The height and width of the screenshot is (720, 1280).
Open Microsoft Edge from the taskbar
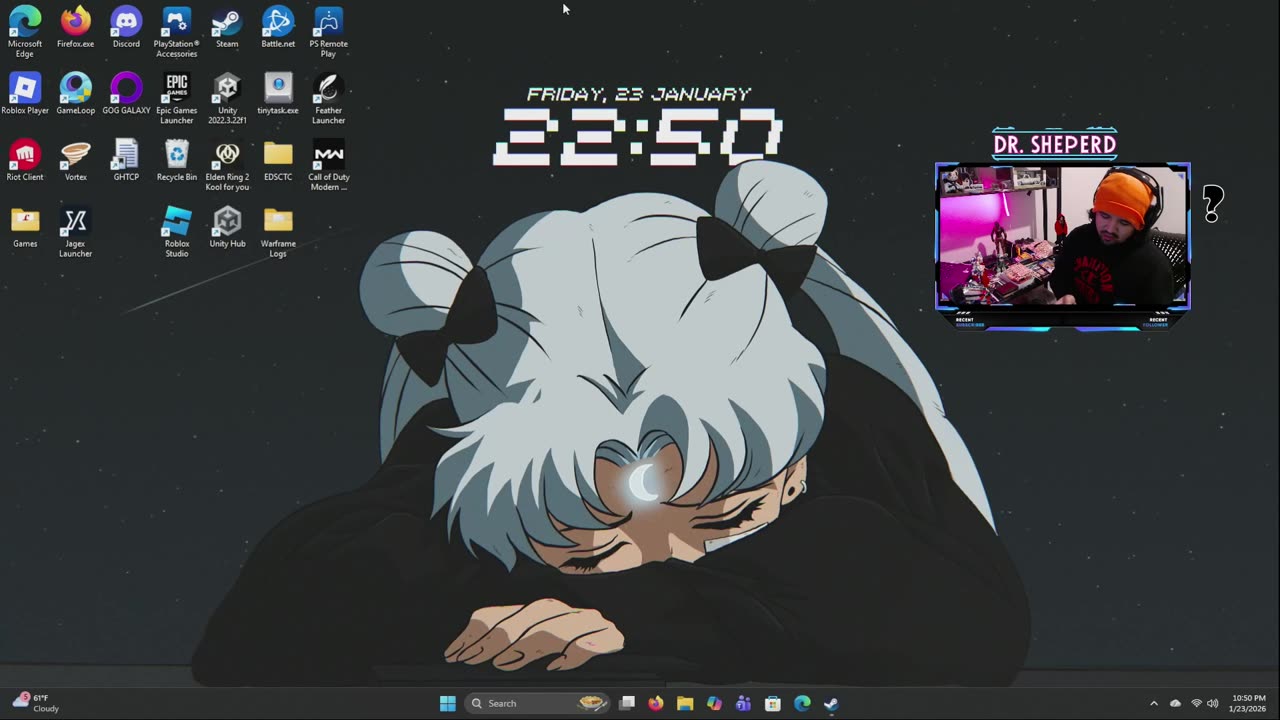802,703
